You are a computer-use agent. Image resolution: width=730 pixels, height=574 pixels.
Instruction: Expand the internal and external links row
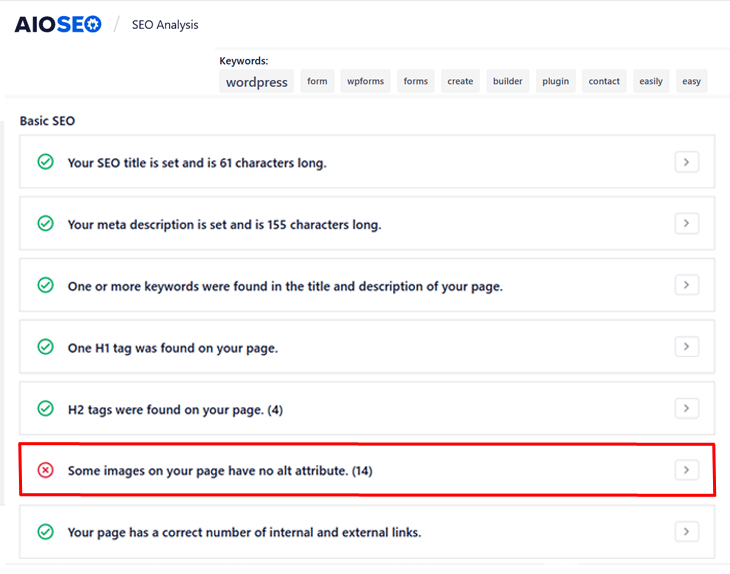(x=687, y=532)
